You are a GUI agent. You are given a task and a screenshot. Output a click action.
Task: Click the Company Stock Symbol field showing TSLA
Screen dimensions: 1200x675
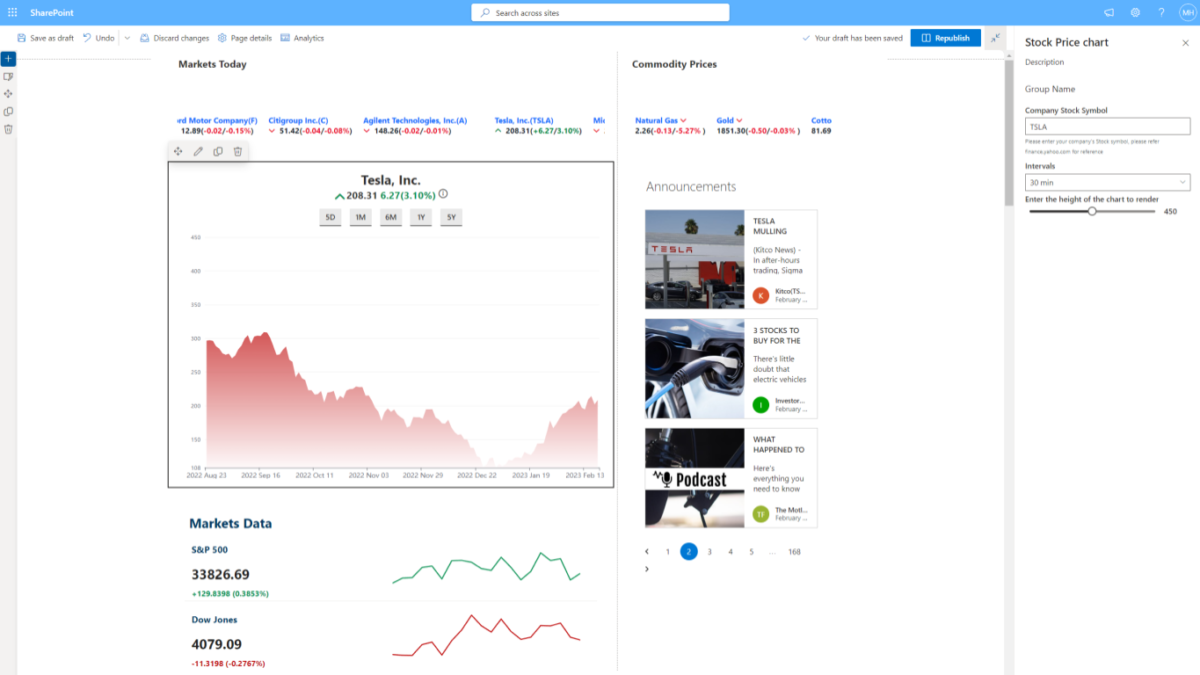pos(1107,126)
